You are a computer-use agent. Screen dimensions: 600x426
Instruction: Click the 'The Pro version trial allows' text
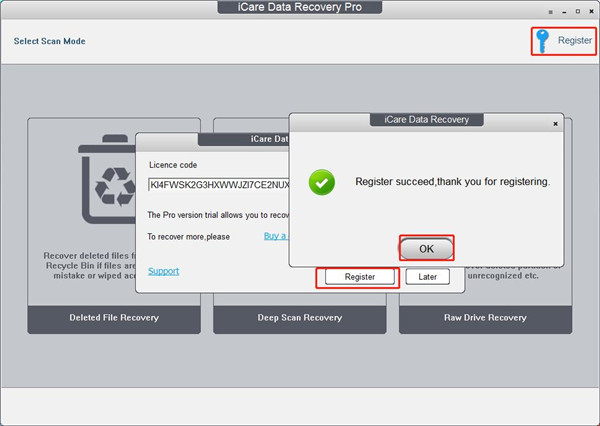pos(218,215)
